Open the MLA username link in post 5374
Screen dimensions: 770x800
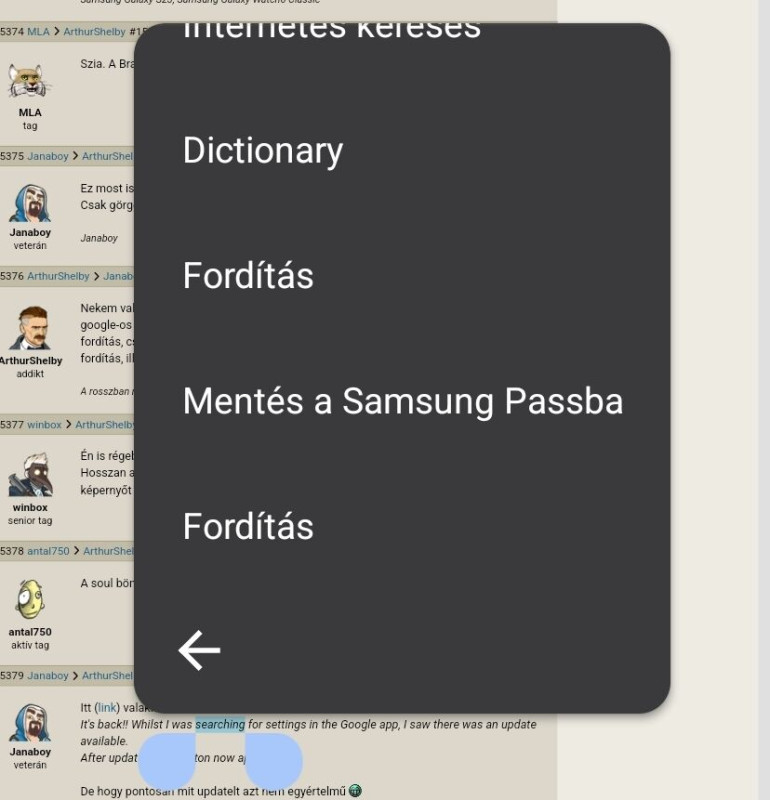coord(38,32)
